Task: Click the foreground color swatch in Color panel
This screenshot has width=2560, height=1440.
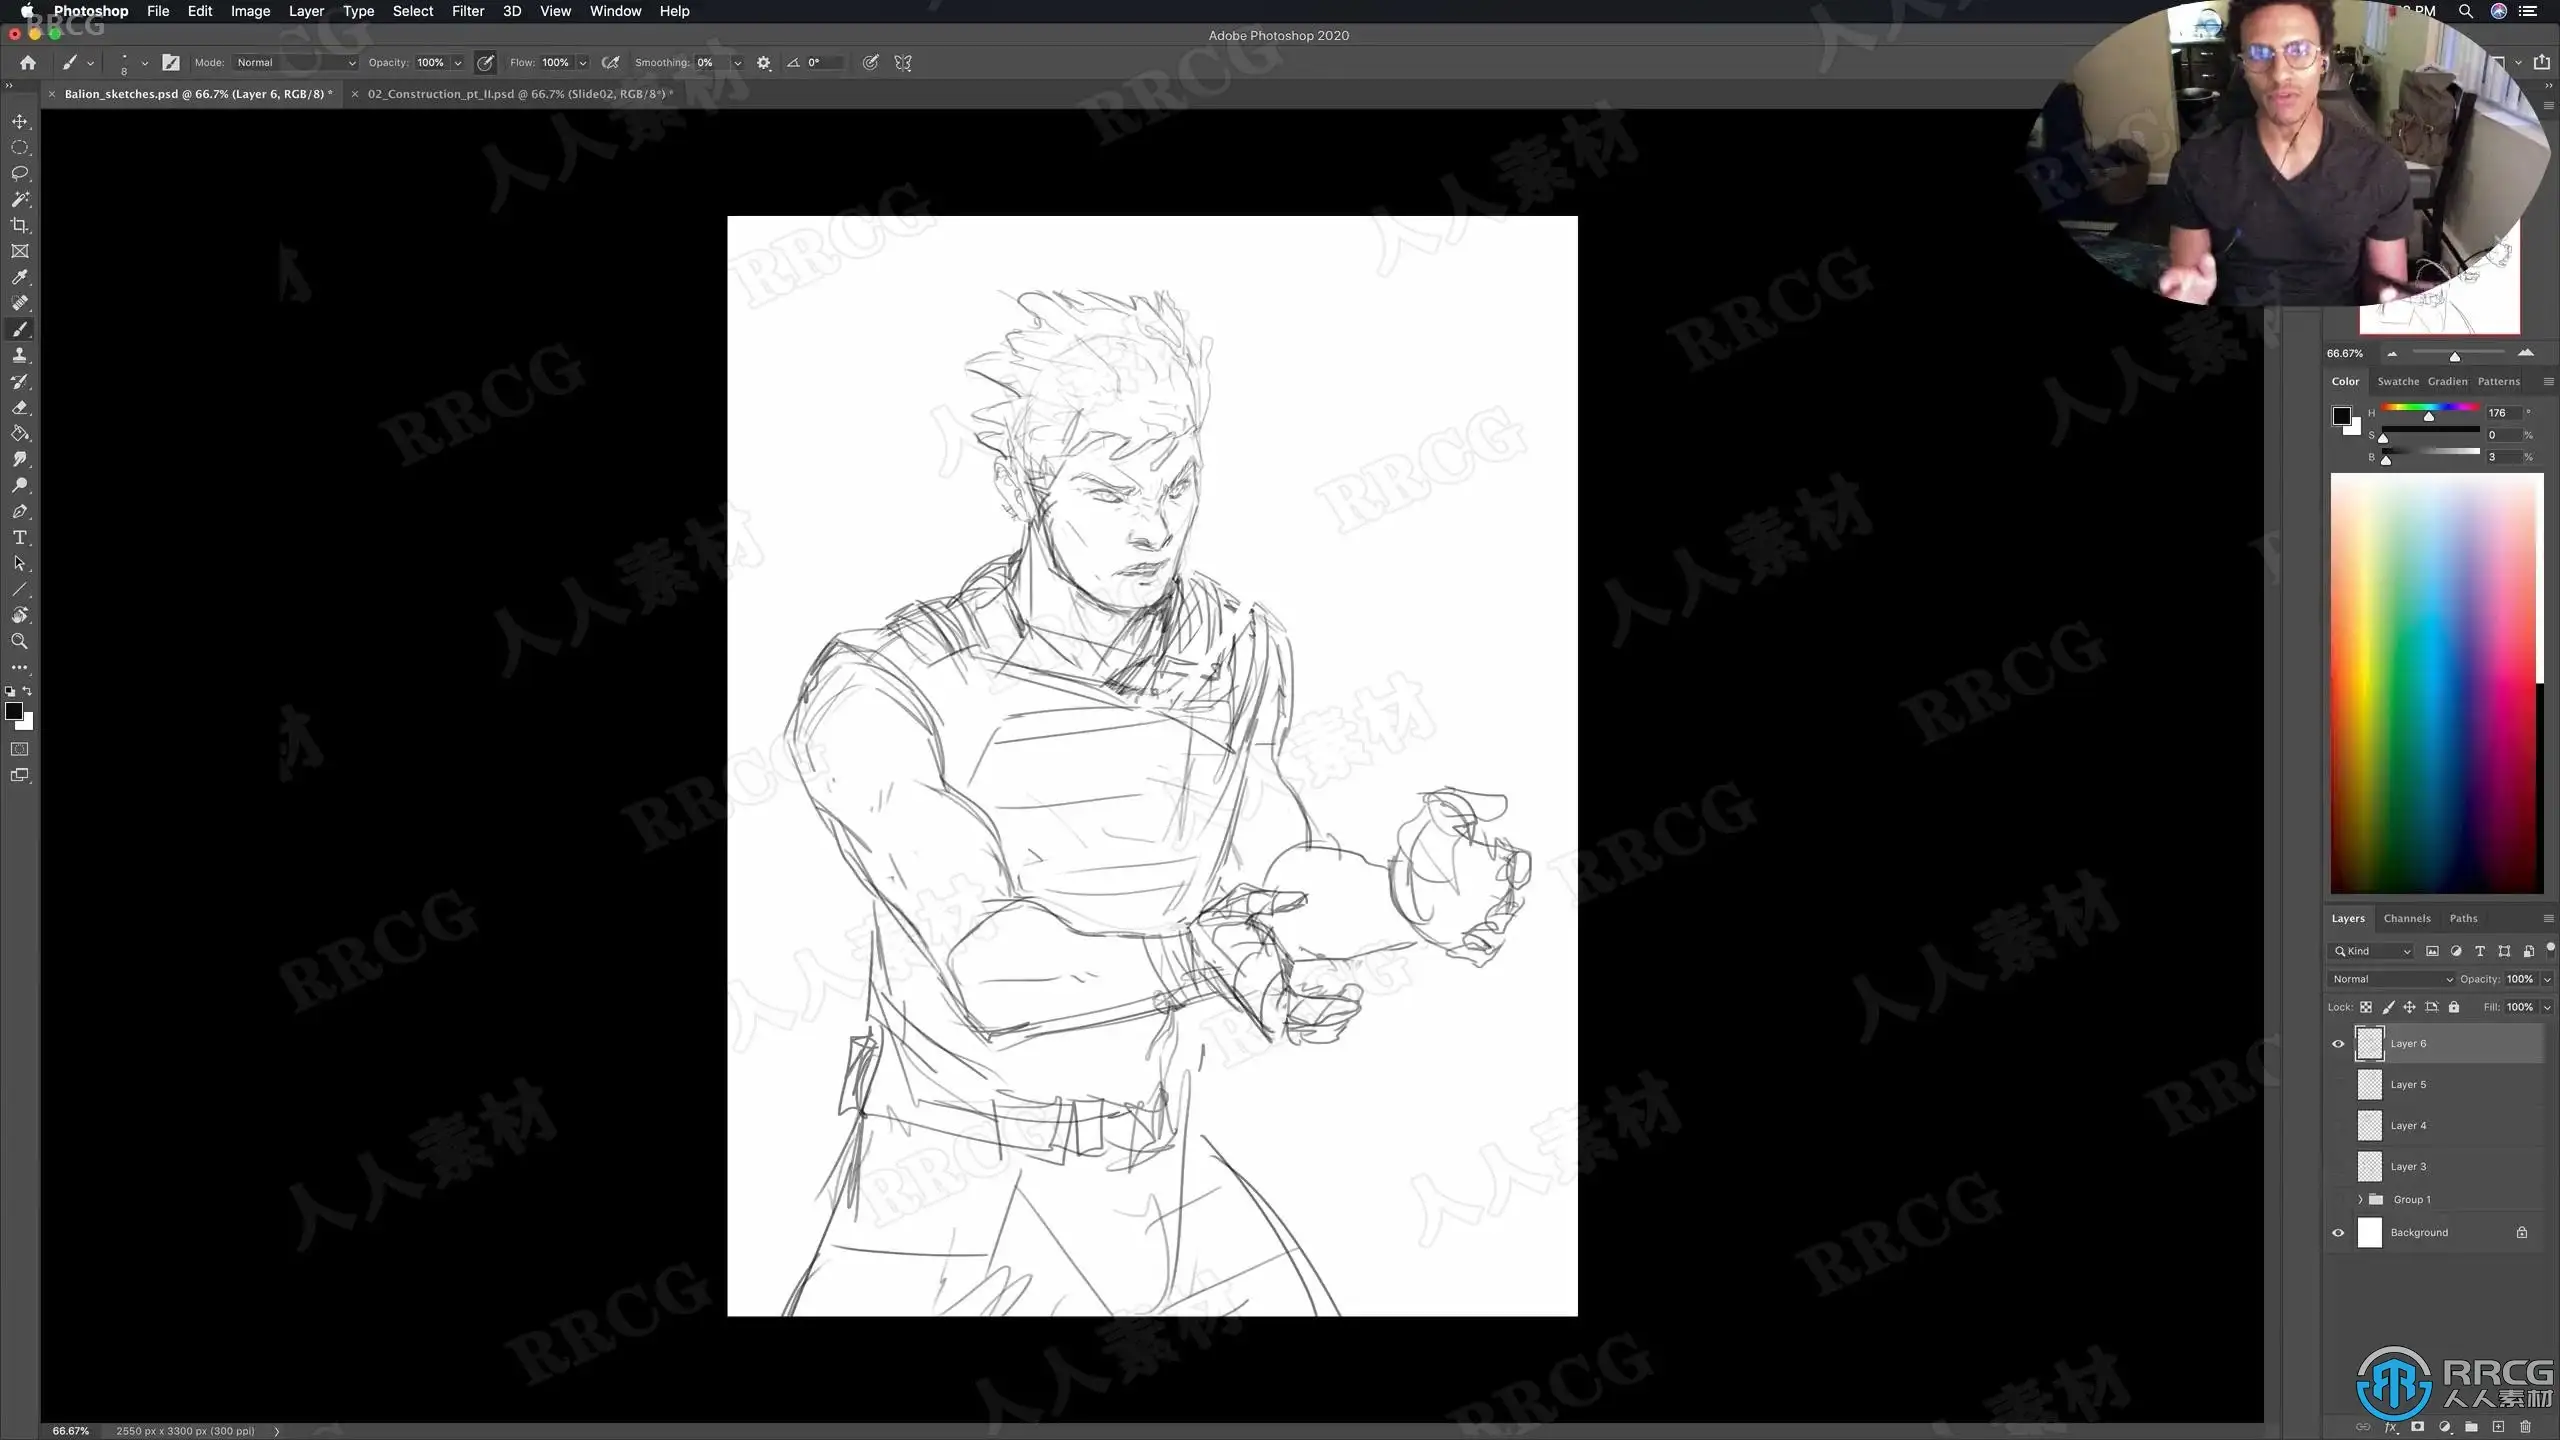Action: point(2341,415)
